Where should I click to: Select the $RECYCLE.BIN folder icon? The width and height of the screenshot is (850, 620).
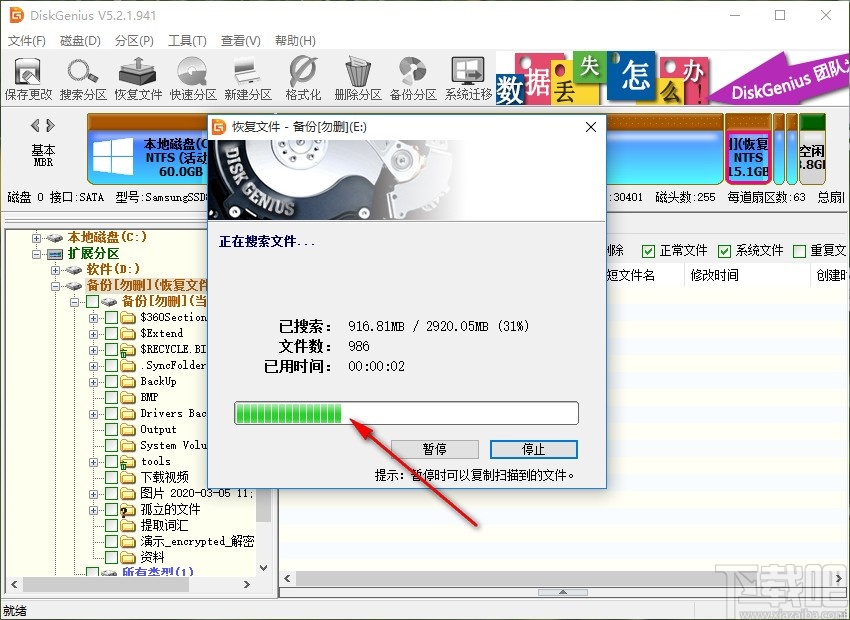pos(128,350)
